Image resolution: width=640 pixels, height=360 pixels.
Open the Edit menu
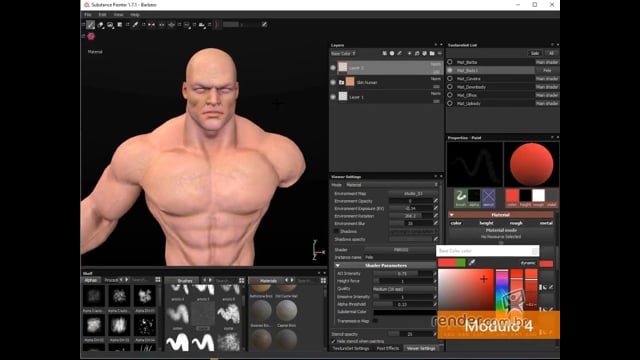tap(102, 15)
